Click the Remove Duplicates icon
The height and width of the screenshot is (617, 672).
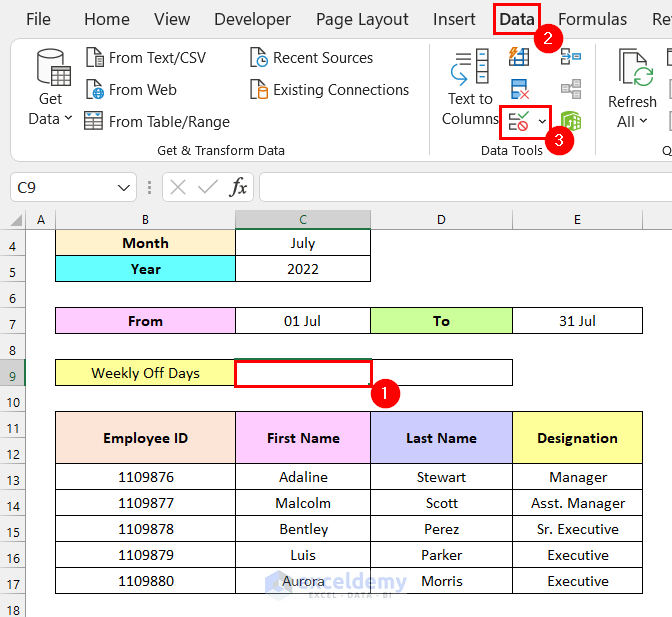coord(519,89)
